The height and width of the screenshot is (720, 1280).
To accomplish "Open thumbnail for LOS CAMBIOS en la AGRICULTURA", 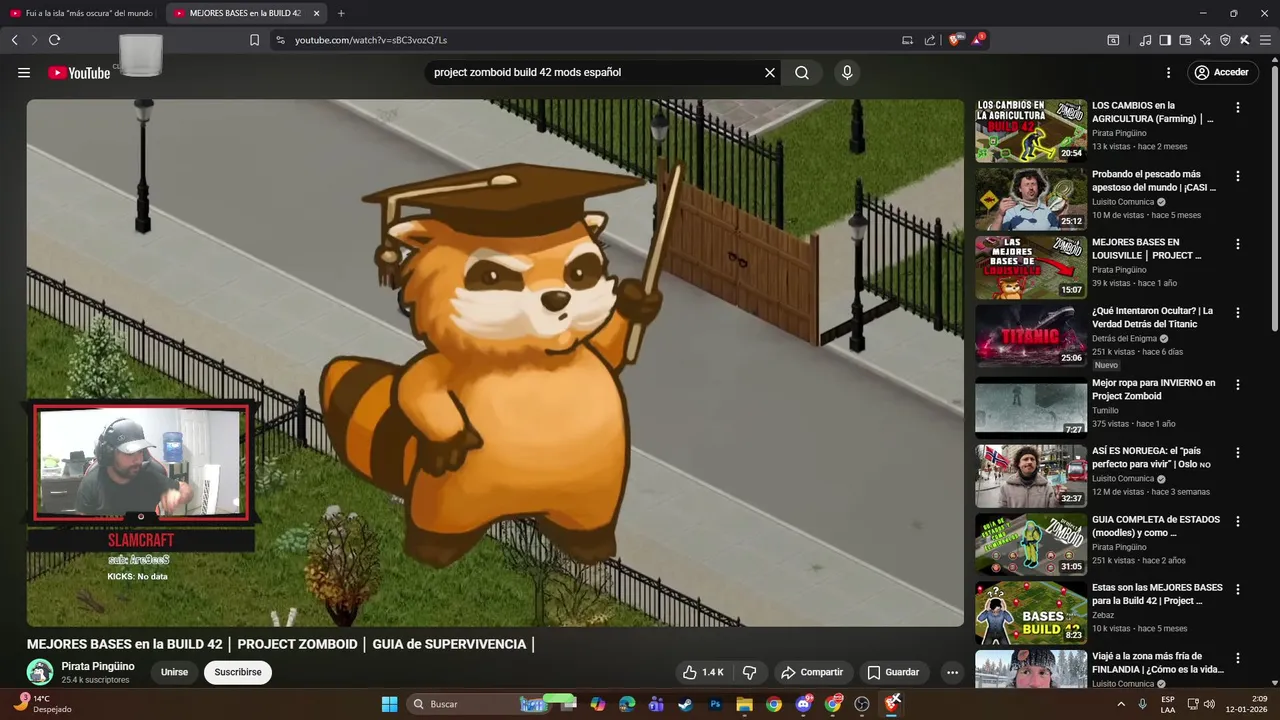I will point(1031,130).
